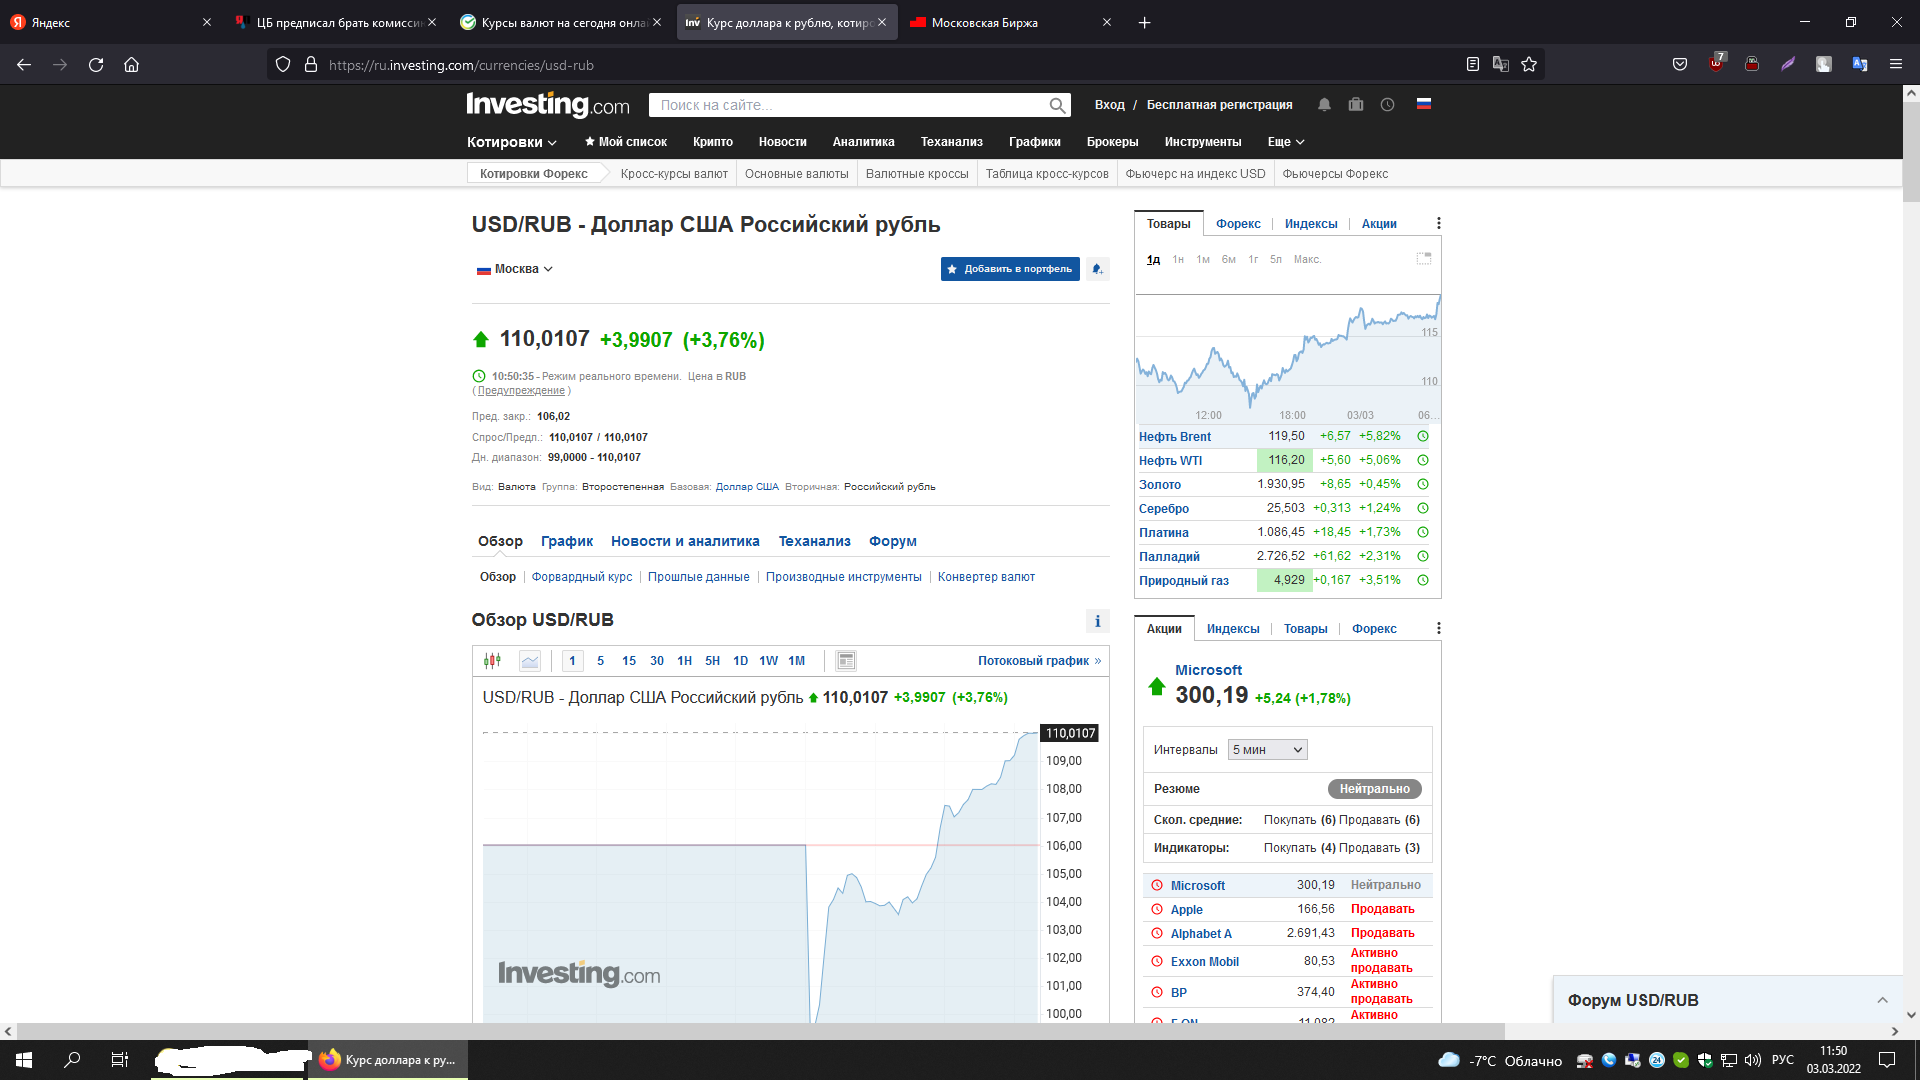
Task: Switch to the Теханализ tab
Action: [815, 541]
